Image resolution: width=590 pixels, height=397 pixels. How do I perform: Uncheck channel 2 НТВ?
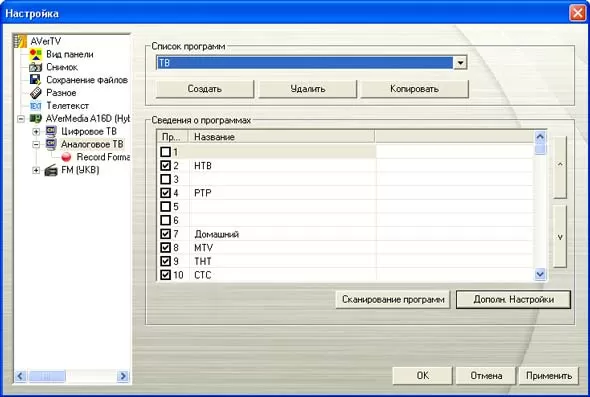[165, 165]
